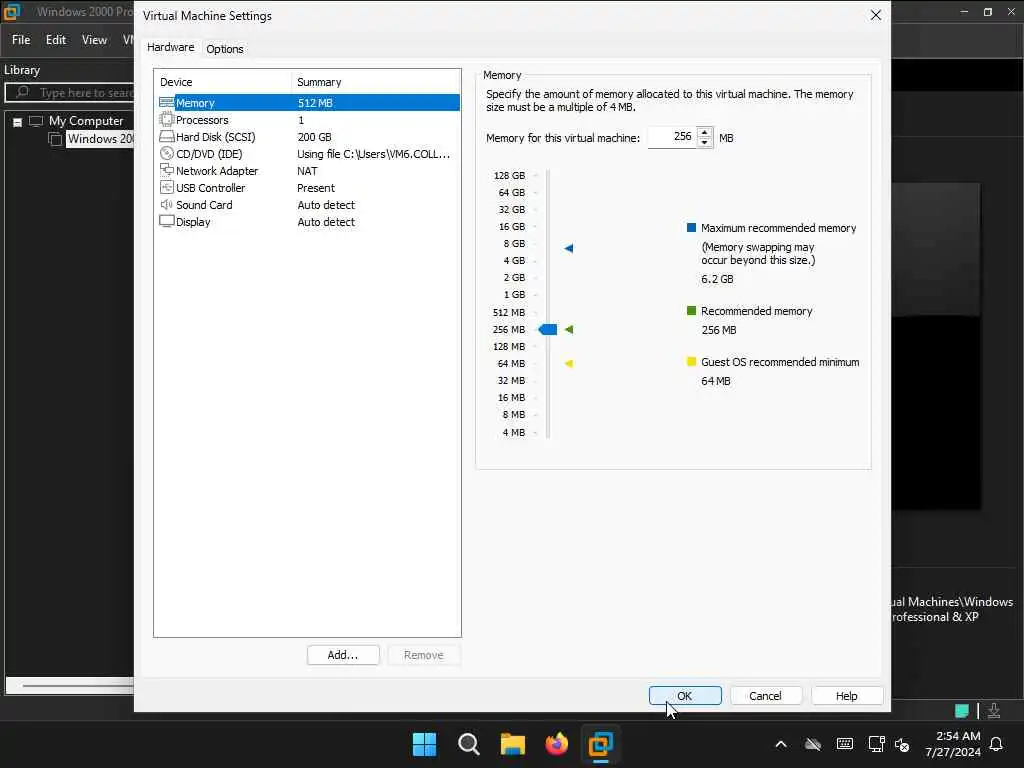
Task: Select the Network Adapter icon
Action: [167, 170]
